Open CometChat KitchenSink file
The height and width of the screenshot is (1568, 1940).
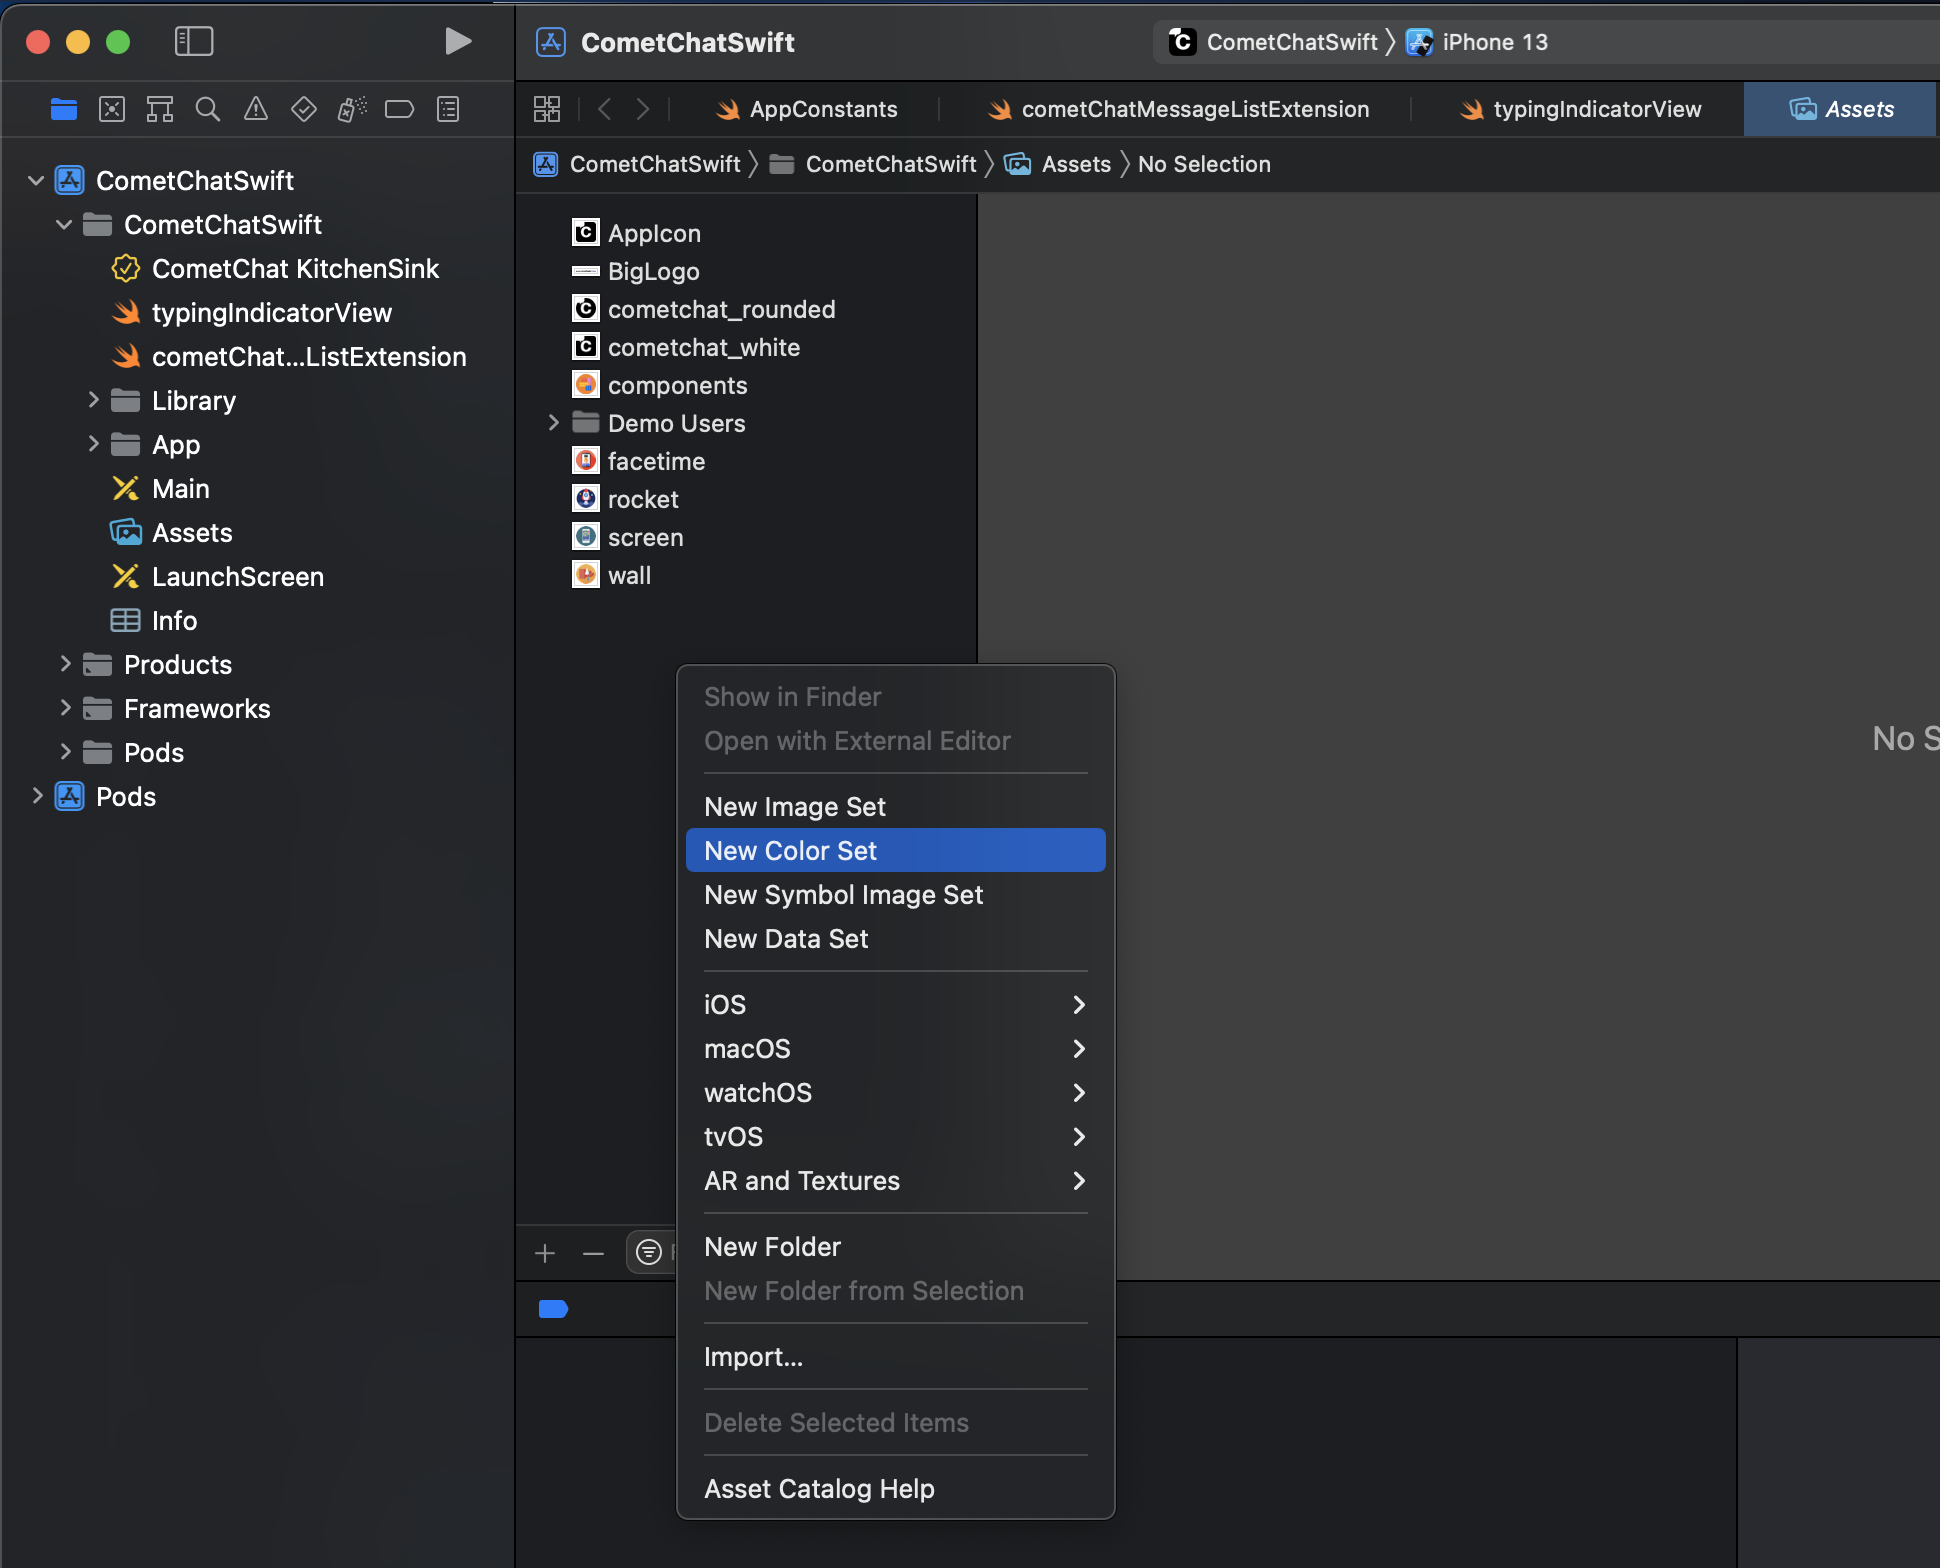pos(275,269)
